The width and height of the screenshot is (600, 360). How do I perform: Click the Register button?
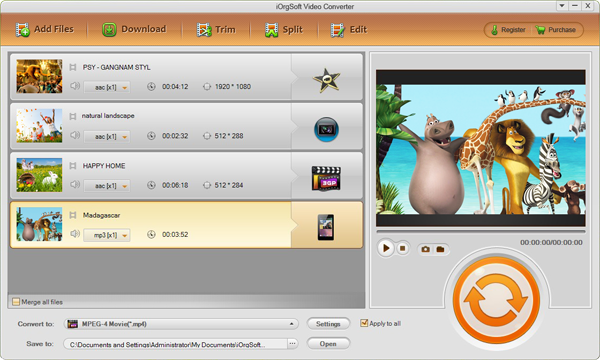pos(508,30)
